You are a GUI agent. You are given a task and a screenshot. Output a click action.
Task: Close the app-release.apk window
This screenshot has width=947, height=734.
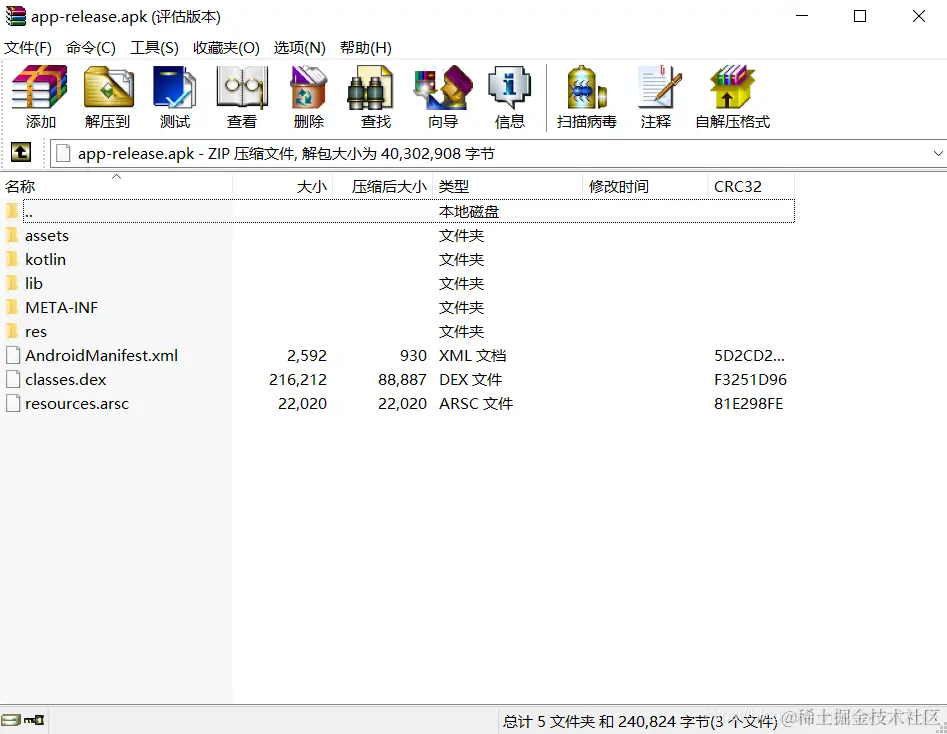coord(919,16)
